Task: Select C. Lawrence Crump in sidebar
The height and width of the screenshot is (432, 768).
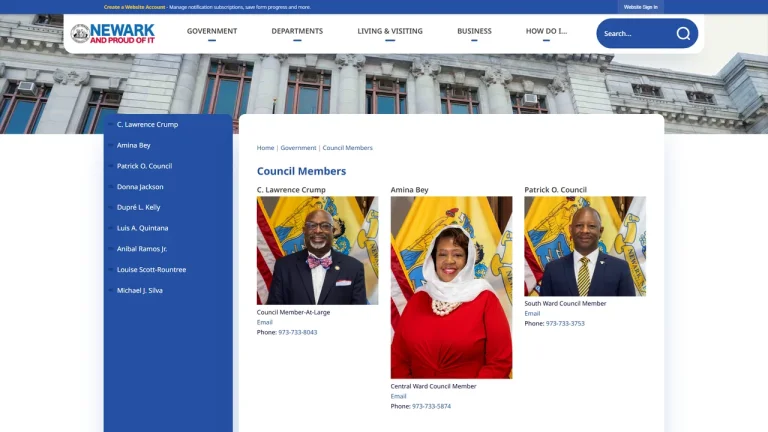Action: pos(147,124)
